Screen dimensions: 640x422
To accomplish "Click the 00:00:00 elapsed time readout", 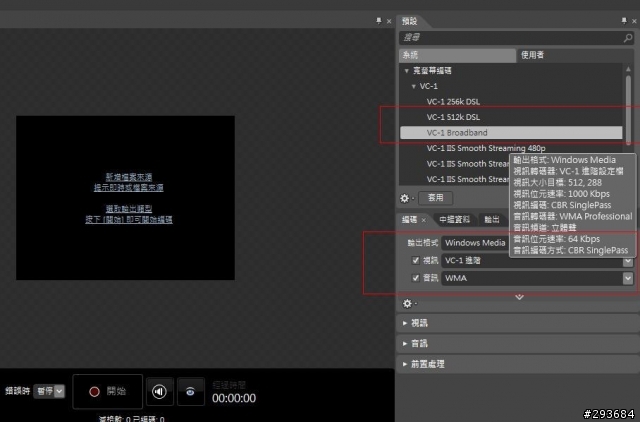I will pos(234,398).
